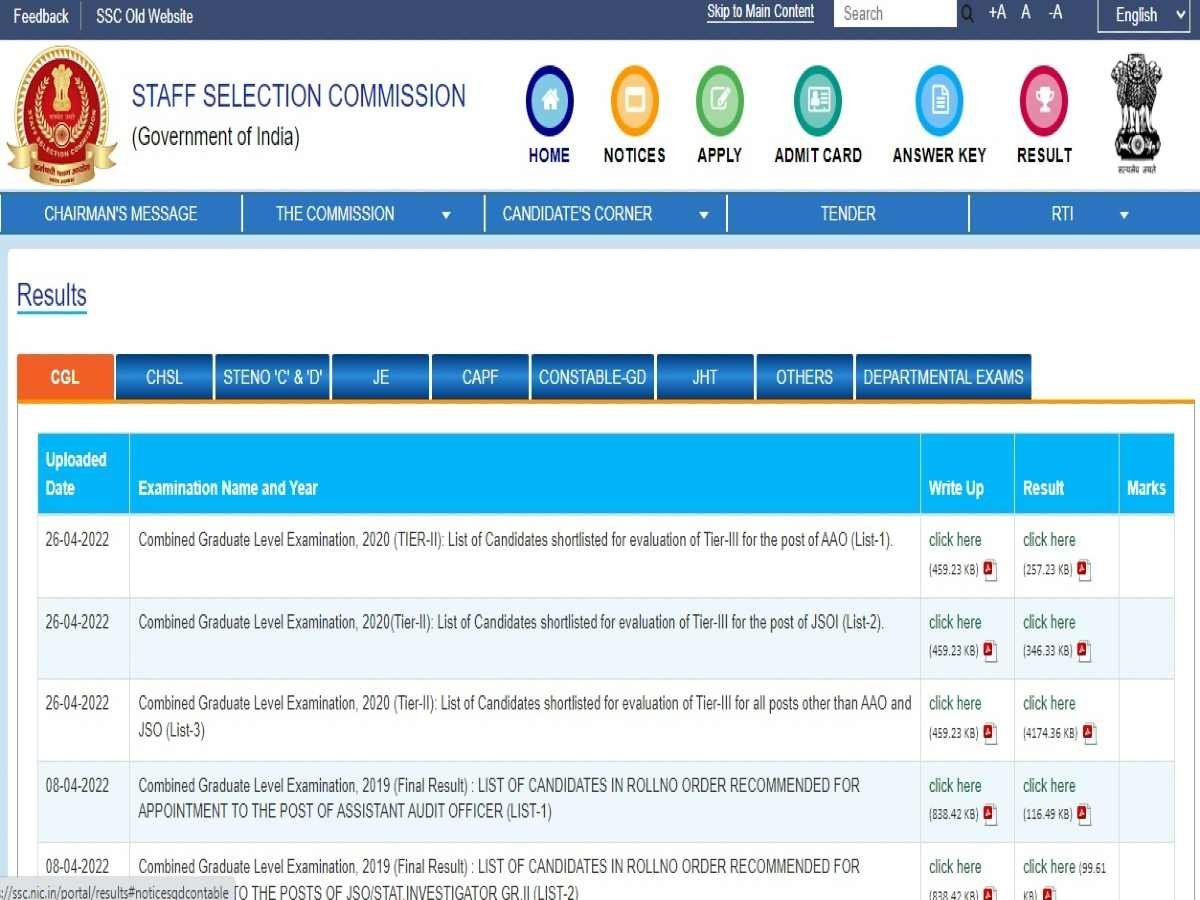Open the English language dropdown
The image size is (1200, 900).
pos(1144,15)
